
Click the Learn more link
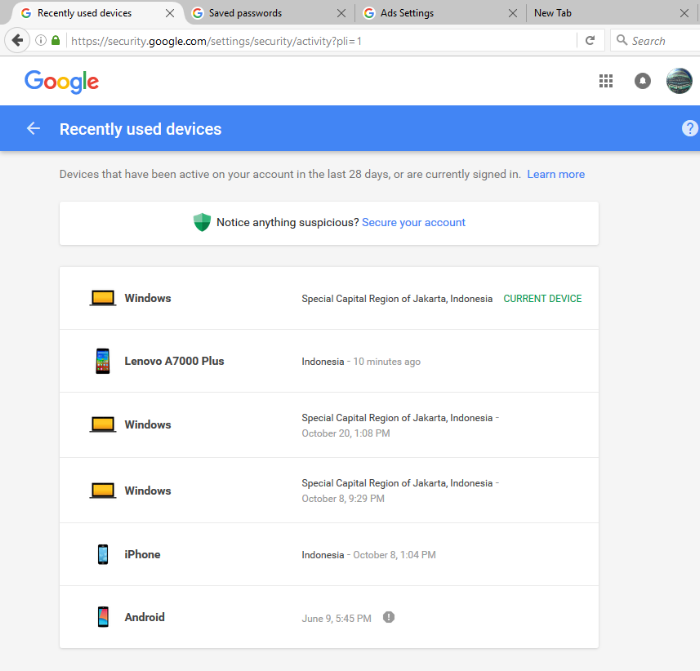556,174
